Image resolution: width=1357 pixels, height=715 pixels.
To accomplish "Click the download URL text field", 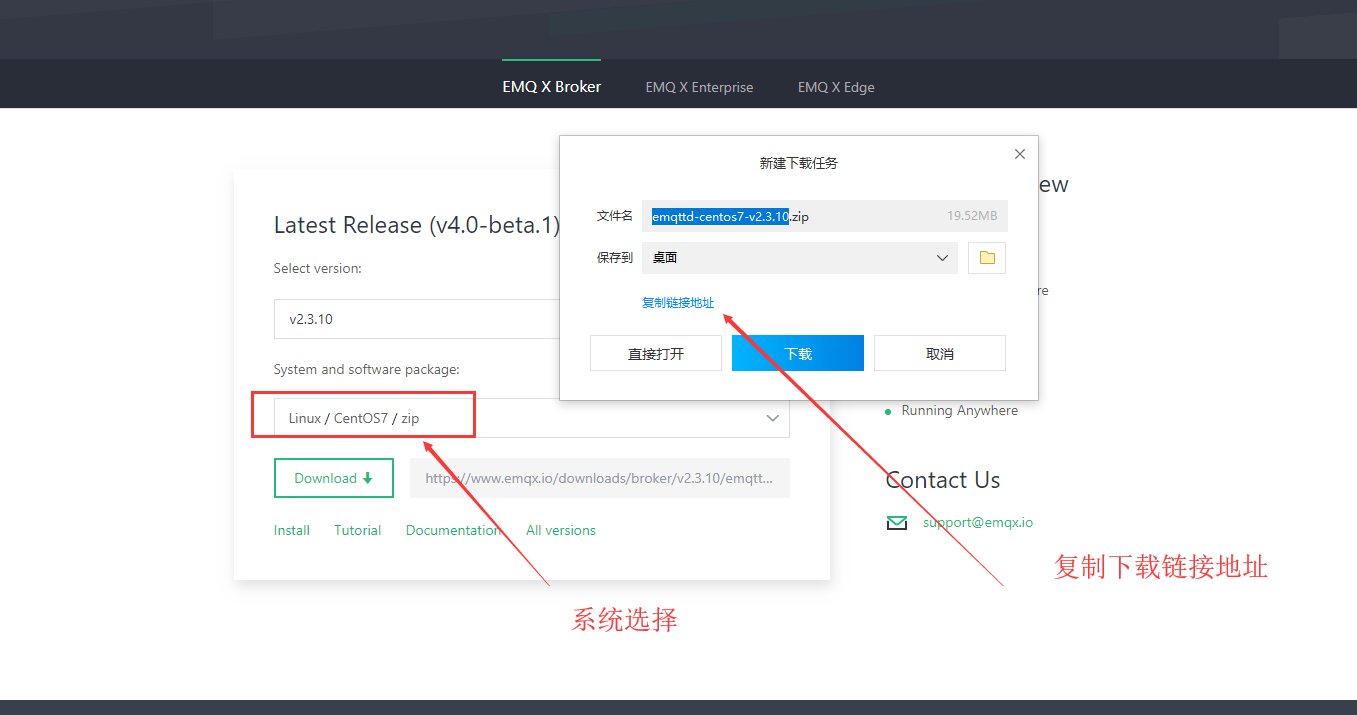I will click(x=599, y=478).
